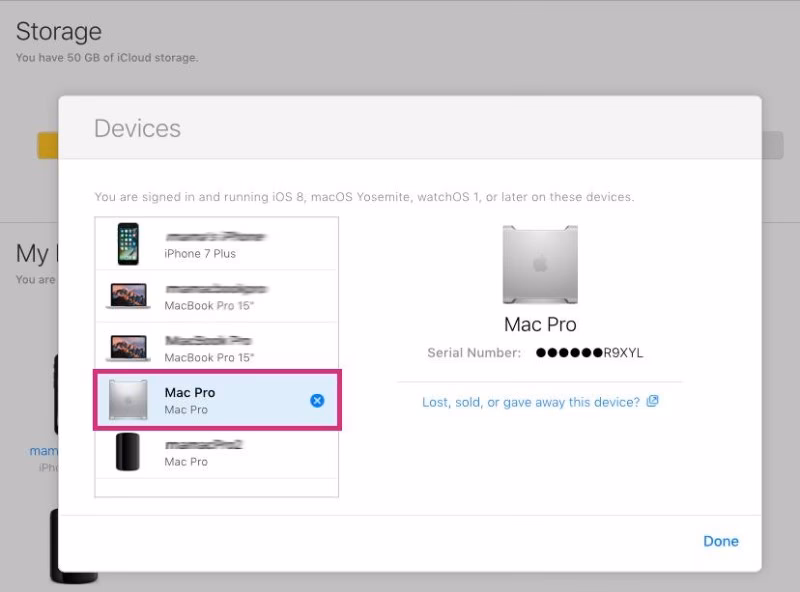
Task: Click the silver Mac Pro tower icon in list
Action: (128, 400)
